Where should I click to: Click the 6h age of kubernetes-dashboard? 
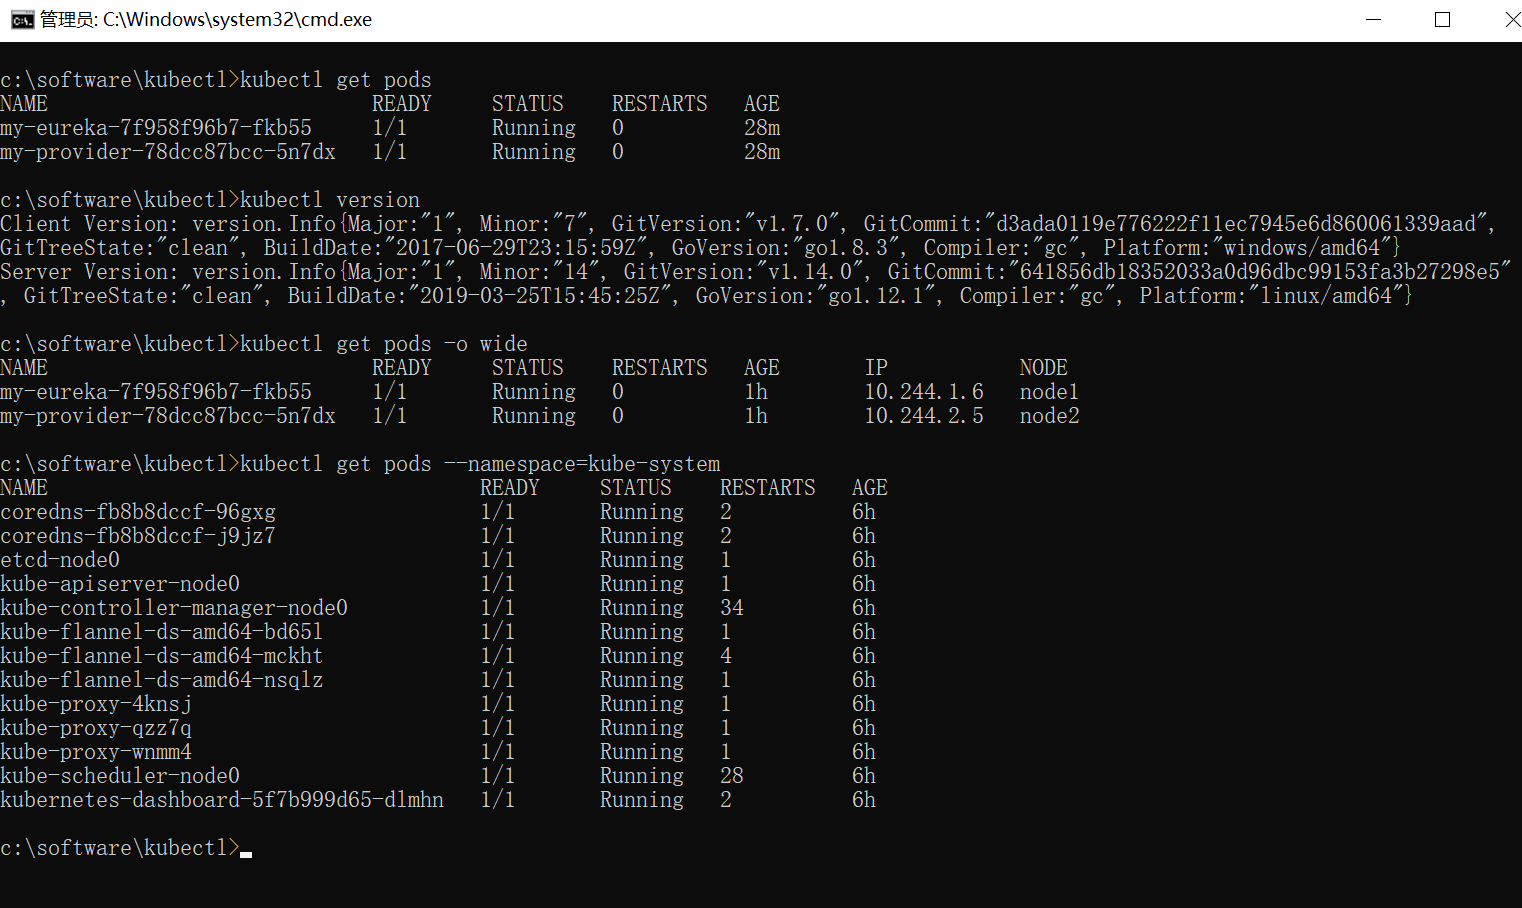864,800
